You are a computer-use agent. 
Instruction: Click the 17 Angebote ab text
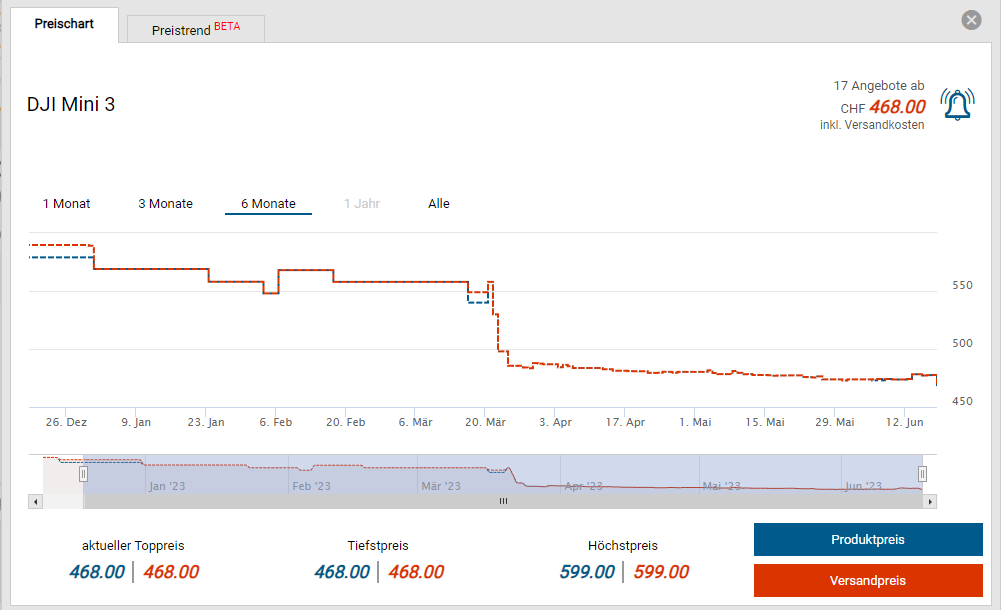point(878,86)
